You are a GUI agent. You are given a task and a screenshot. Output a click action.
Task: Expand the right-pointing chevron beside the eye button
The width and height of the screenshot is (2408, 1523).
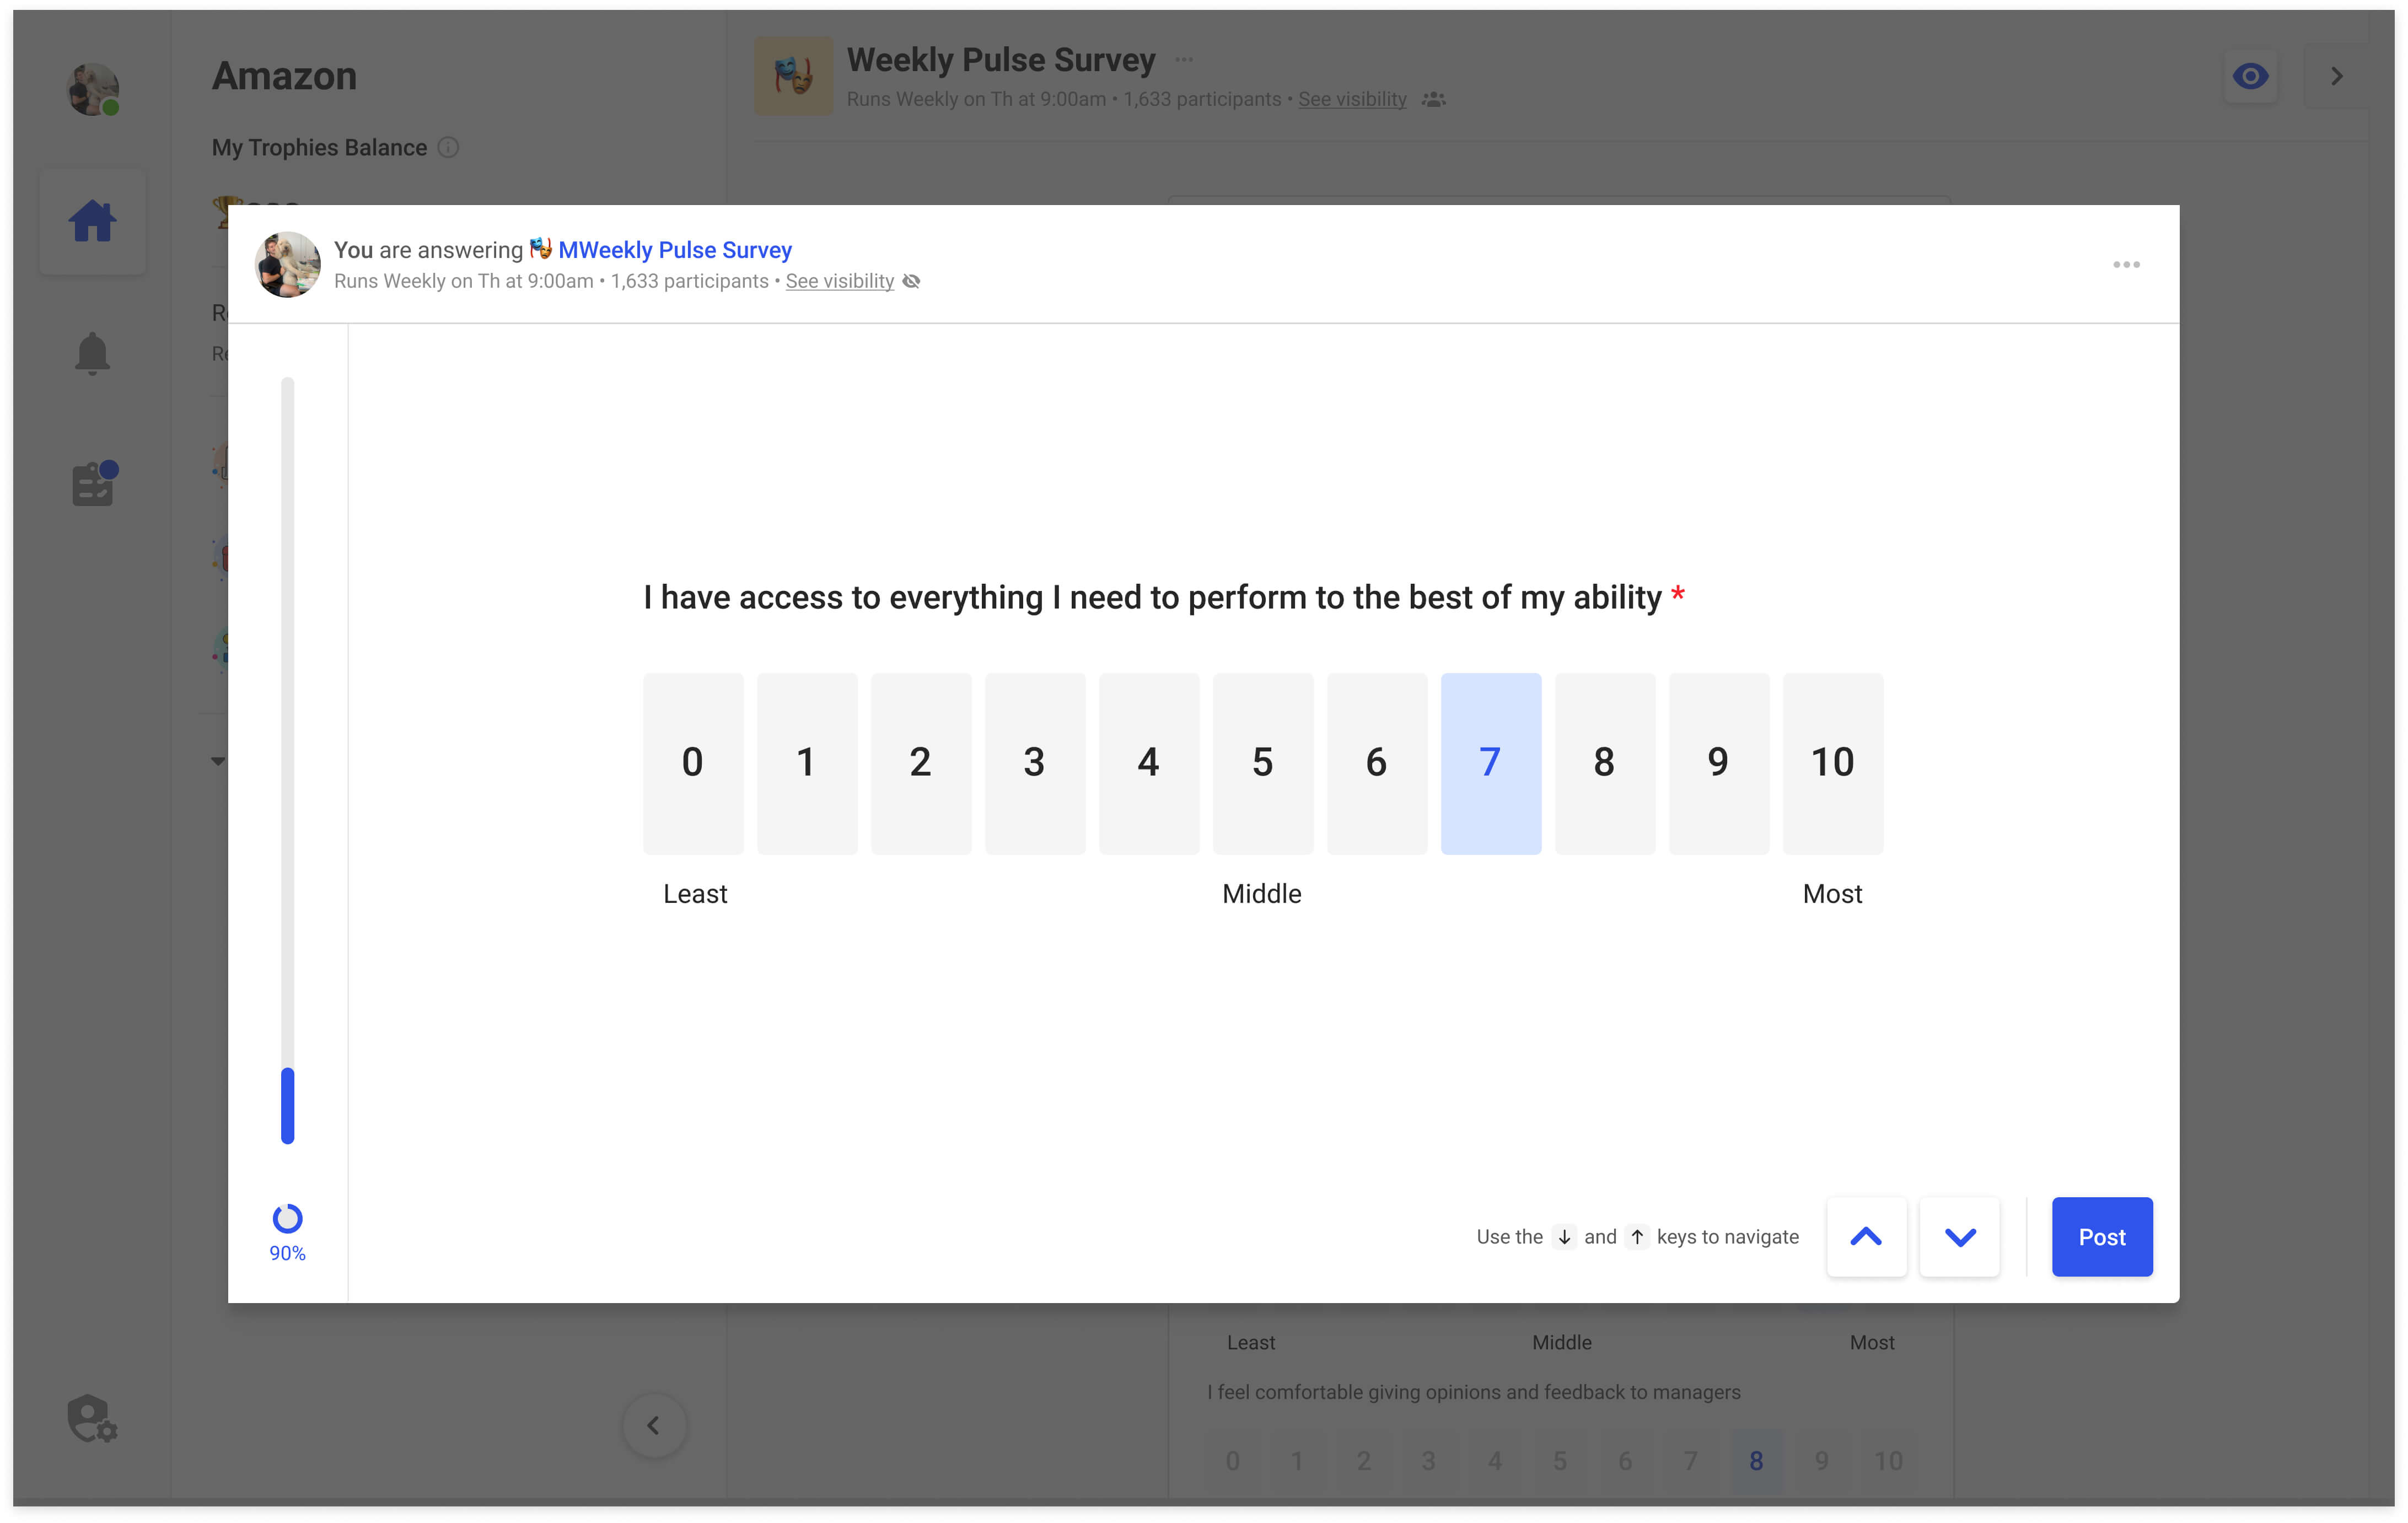(2336, 75)
